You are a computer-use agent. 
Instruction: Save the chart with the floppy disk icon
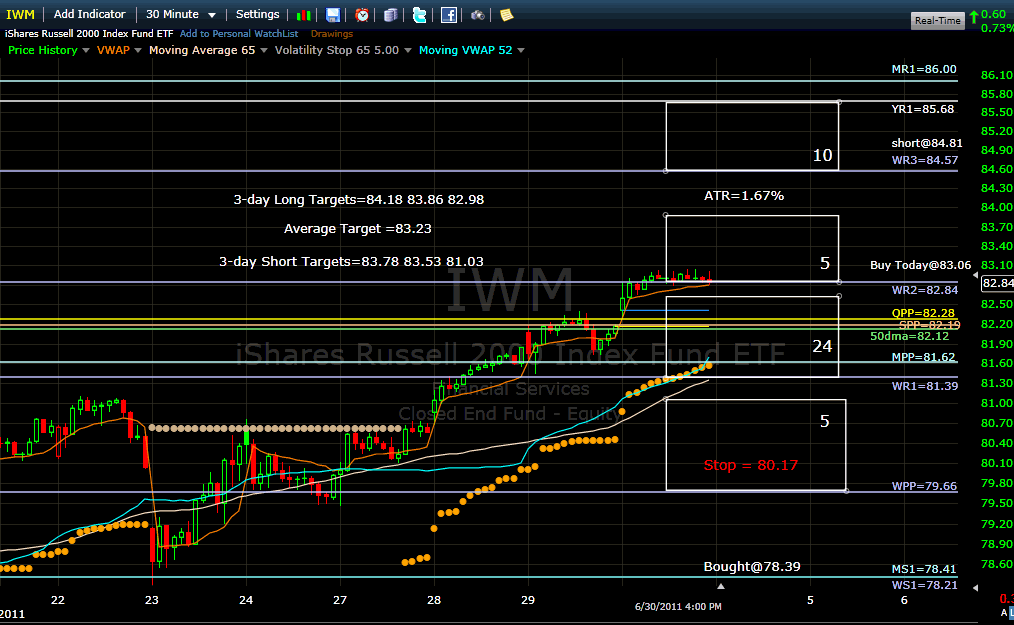click(x=332, y=15)
